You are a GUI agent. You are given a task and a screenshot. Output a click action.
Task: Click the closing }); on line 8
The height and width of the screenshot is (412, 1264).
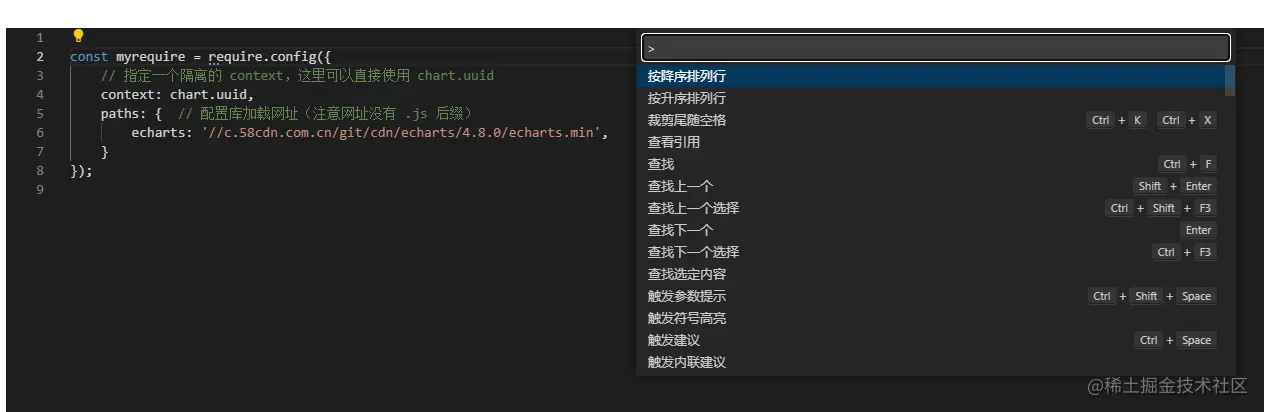pos(81,170)
